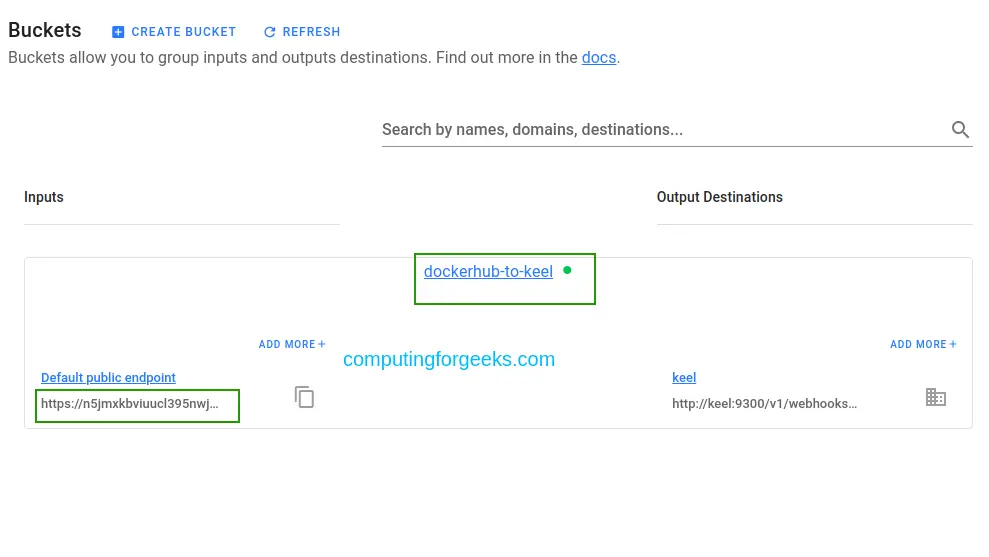The image size is (989, 557).
Task: Click the keel output destination building icon
Action: point(935,397)
